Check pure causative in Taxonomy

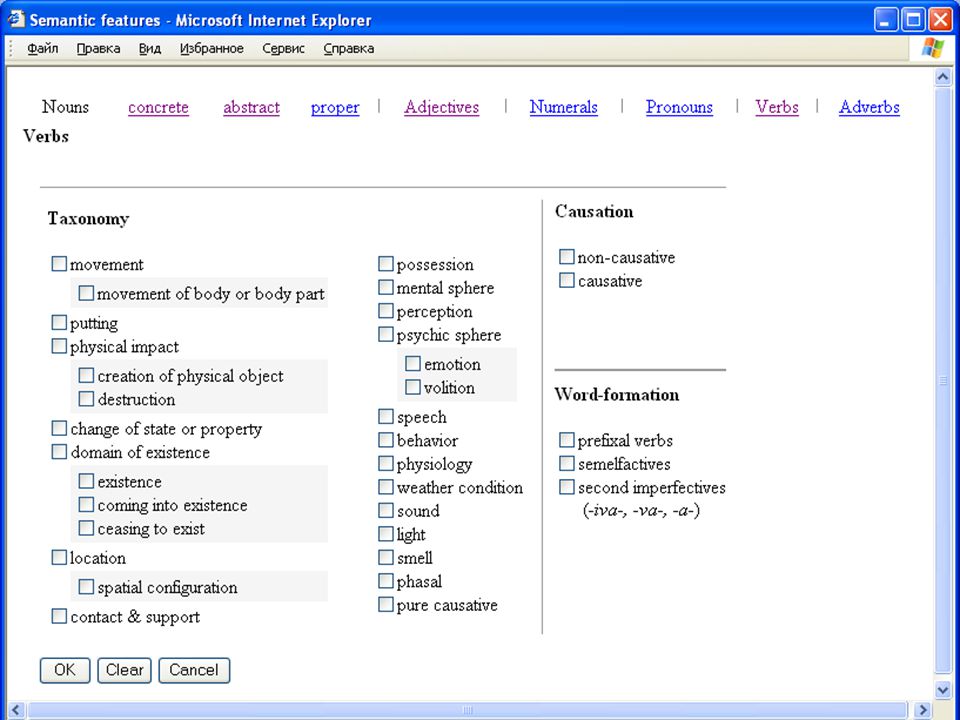click(x=386, y=604)
